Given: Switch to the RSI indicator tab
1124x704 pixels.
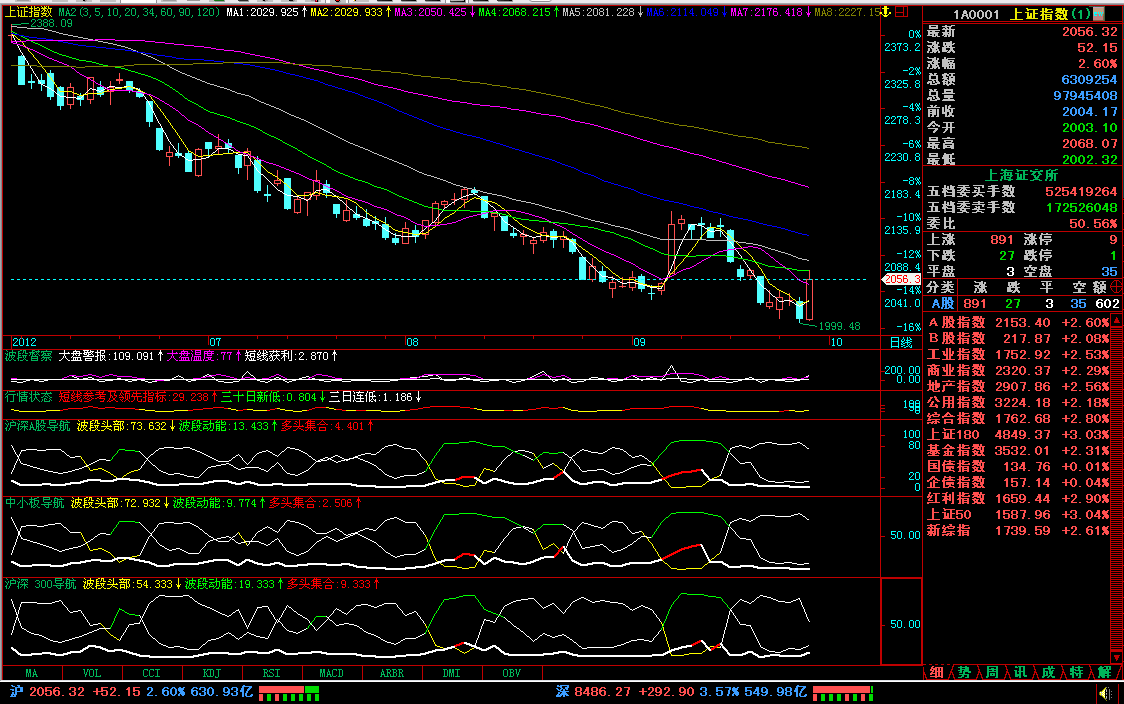Looking at the screenshot, I should [272, 673].
